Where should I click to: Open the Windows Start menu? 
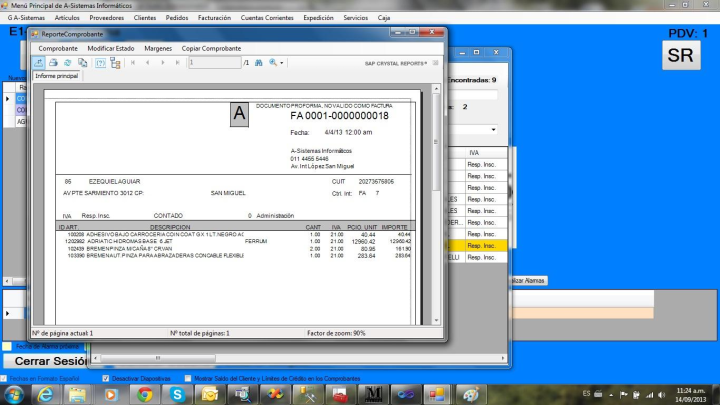click(14, 395)
